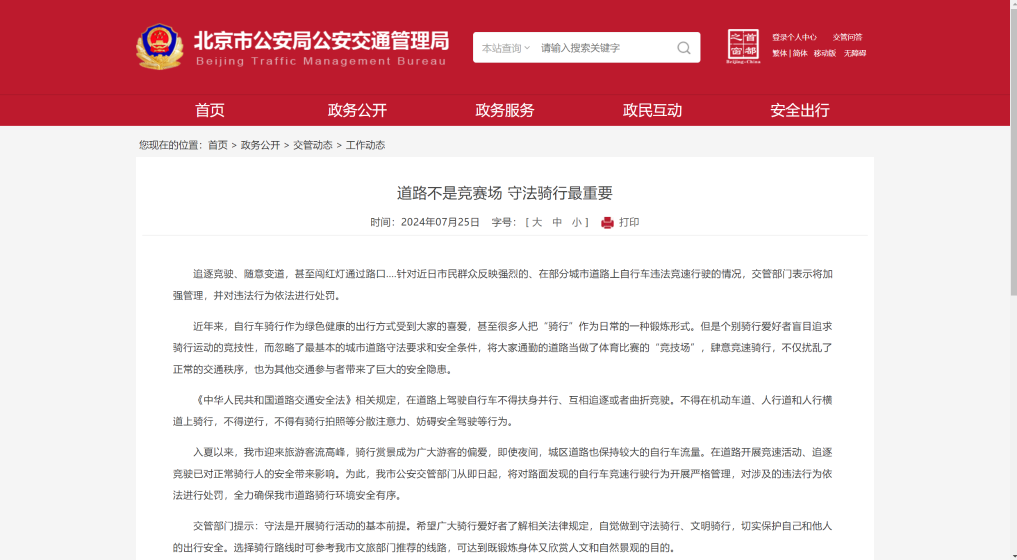Switch to 简体 simplified Chinese
This screenshot has height=560, width=1017.
[x=800, y=54]
